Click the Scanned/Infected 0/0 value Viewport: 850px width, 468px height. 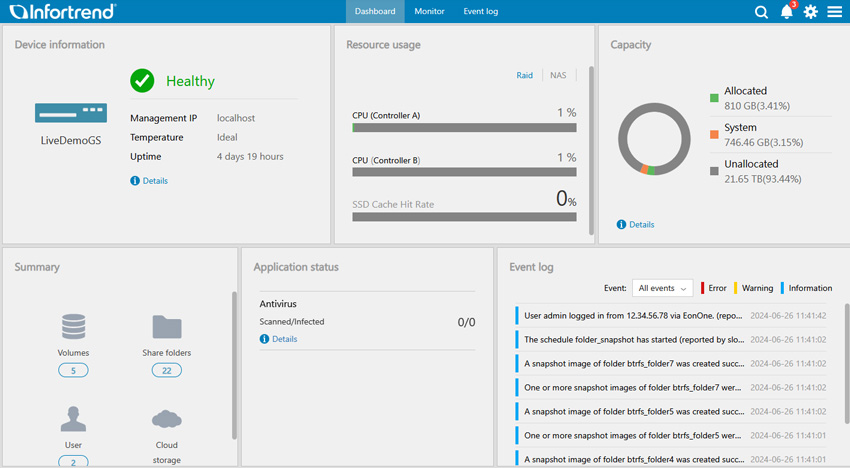click(x=466, y=322)
